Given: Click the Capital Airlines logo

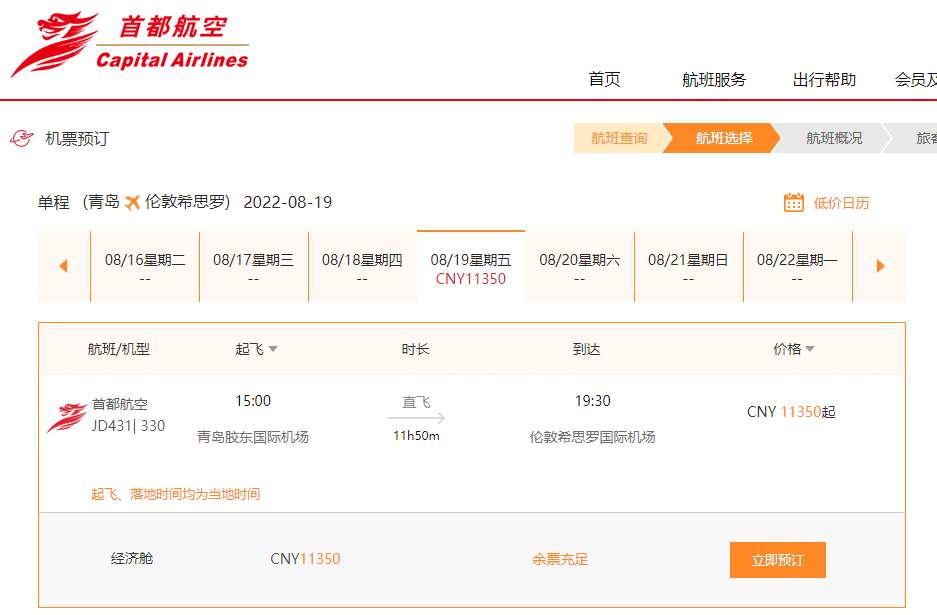Looking at the screenshot, I should pyautogui.click(x=129, y=44).
